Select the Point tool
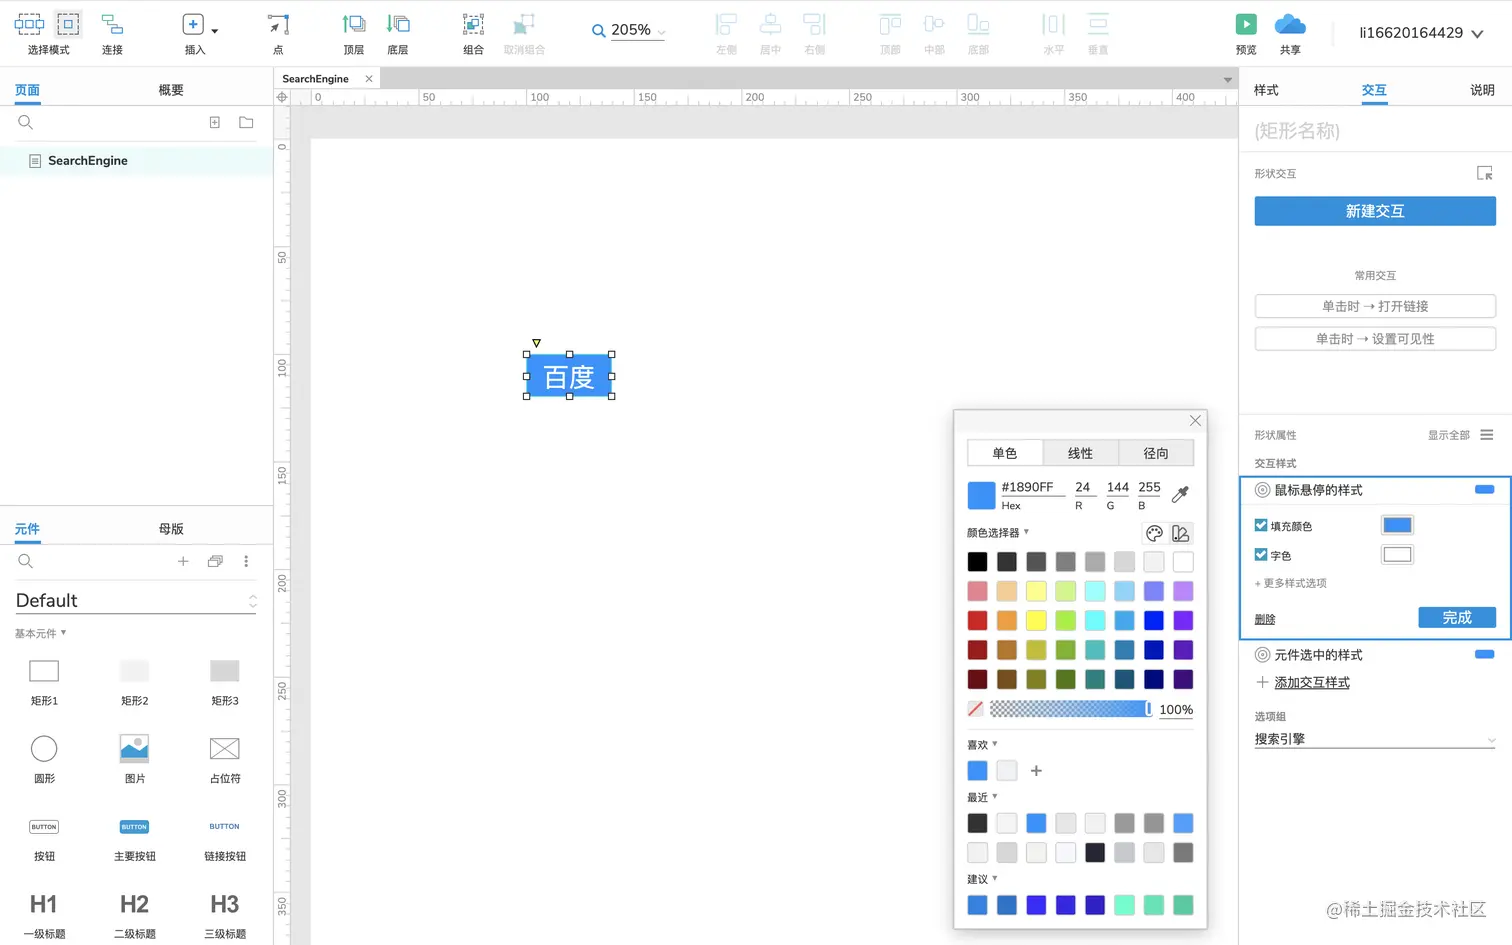This screenshot has height=945, width=1512. 278,32
